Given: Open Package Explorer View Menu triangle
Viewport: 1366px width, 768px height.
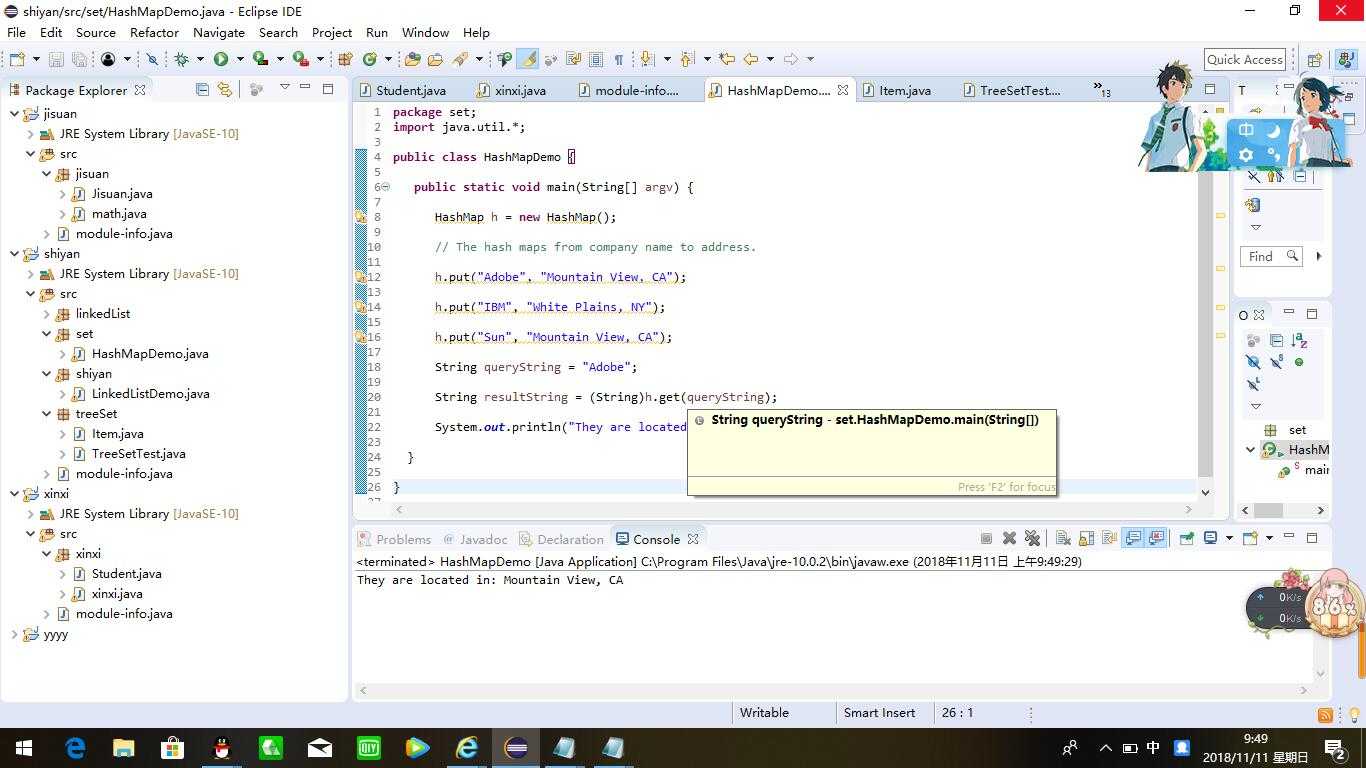Looking at the screenshot, I should 284,88.
